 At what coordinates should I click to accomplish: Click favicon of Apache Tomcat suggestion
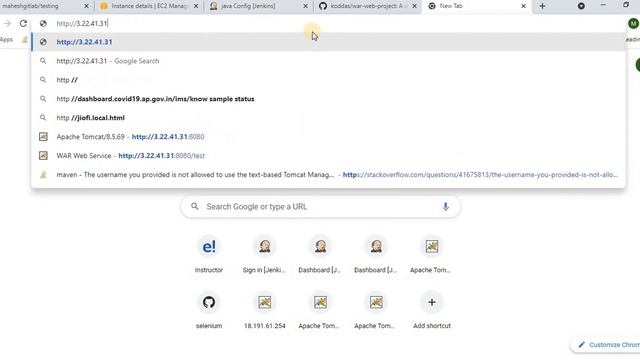[x=43, y=137]
